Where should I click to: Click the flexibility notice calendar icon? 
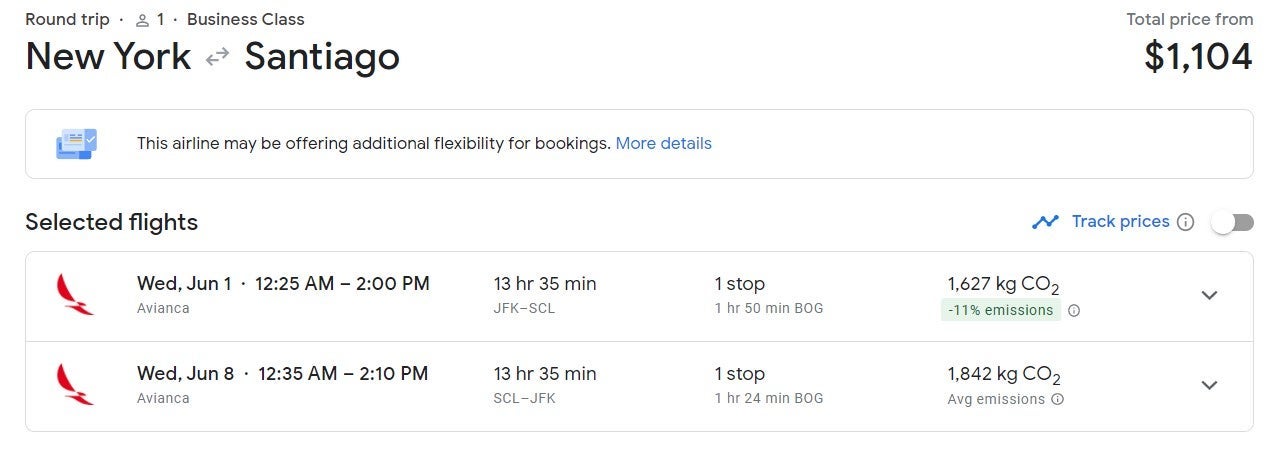coord(76,144)
